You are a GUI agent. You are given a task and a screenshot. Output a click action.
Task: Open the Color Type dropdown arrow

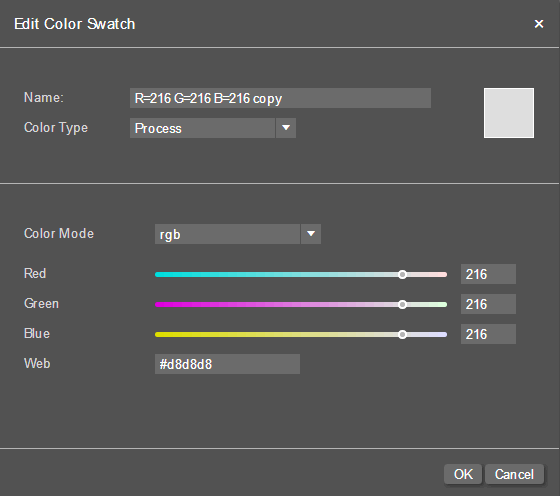click(x=286, y=128)
